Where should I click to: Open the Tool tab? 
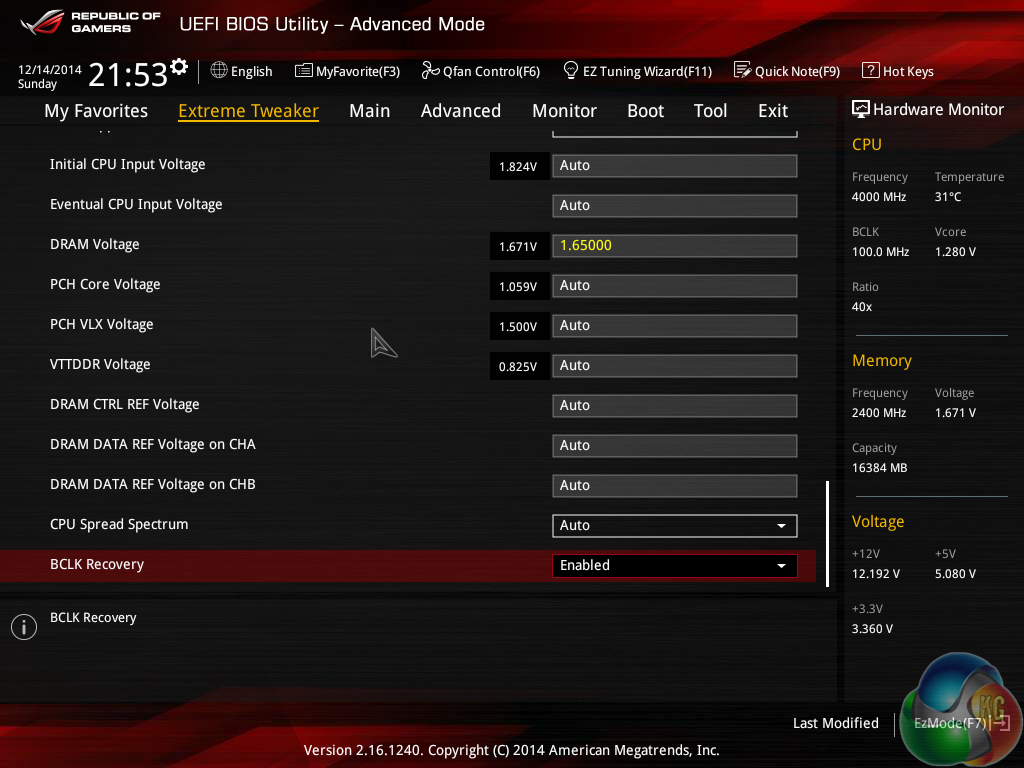pyautogui.click(x=711, y=111)
